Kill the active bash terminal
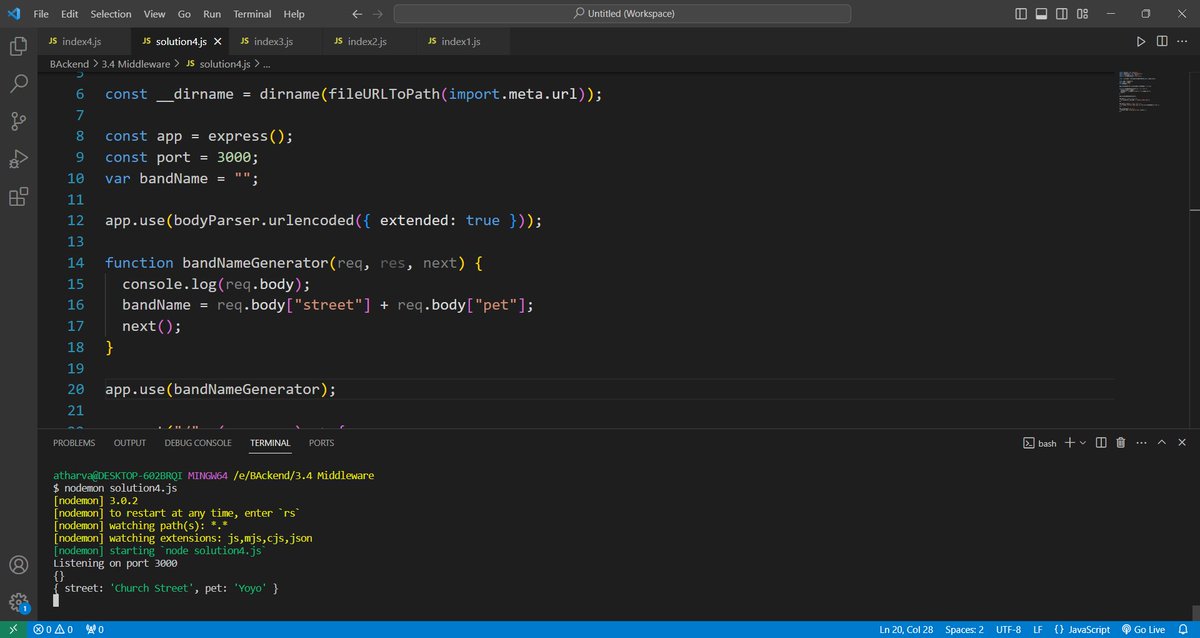Viewport: 1200px width, 638px height. pyautogui.click(x=1121, y=442)
